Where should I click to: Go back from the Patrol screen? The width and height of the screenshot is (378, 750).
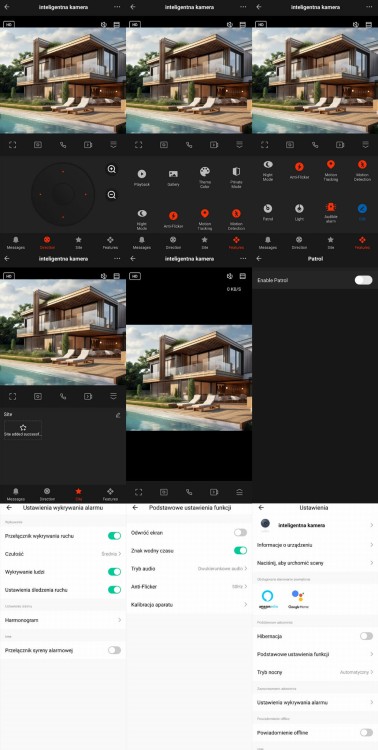pos(259,259)
